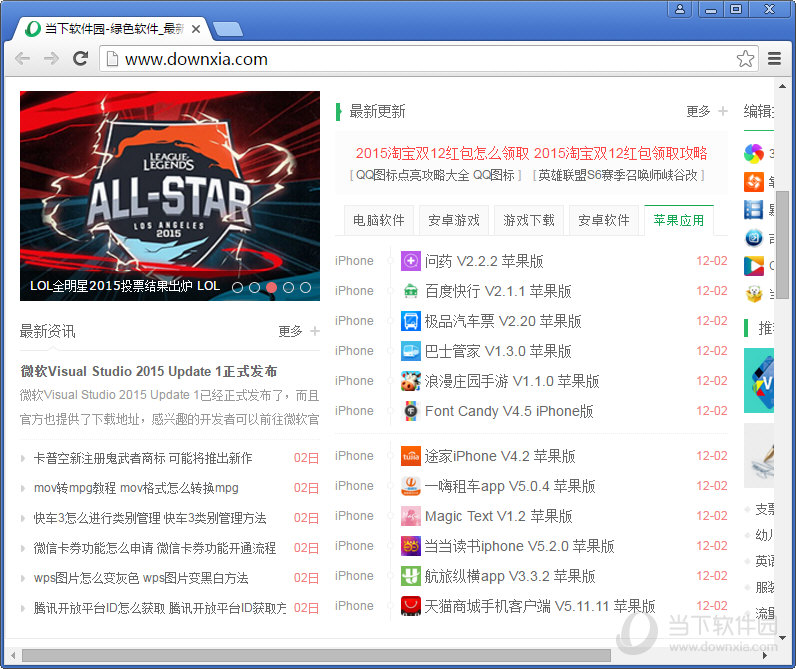This screenshot has width=796, height=669.
Task: Open the Chrome user profile button
Action: pyautogui.click(x=680, y=9)
